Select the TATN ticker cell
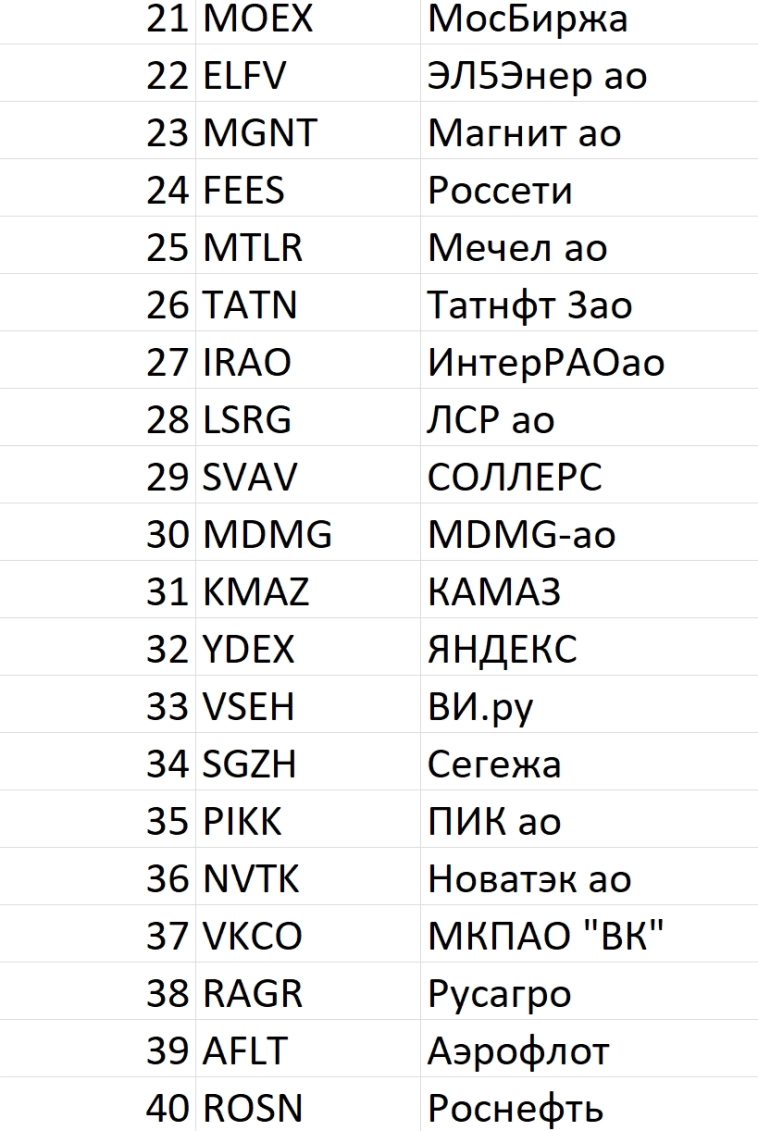 pyautogui.click(x=250, y=305)
